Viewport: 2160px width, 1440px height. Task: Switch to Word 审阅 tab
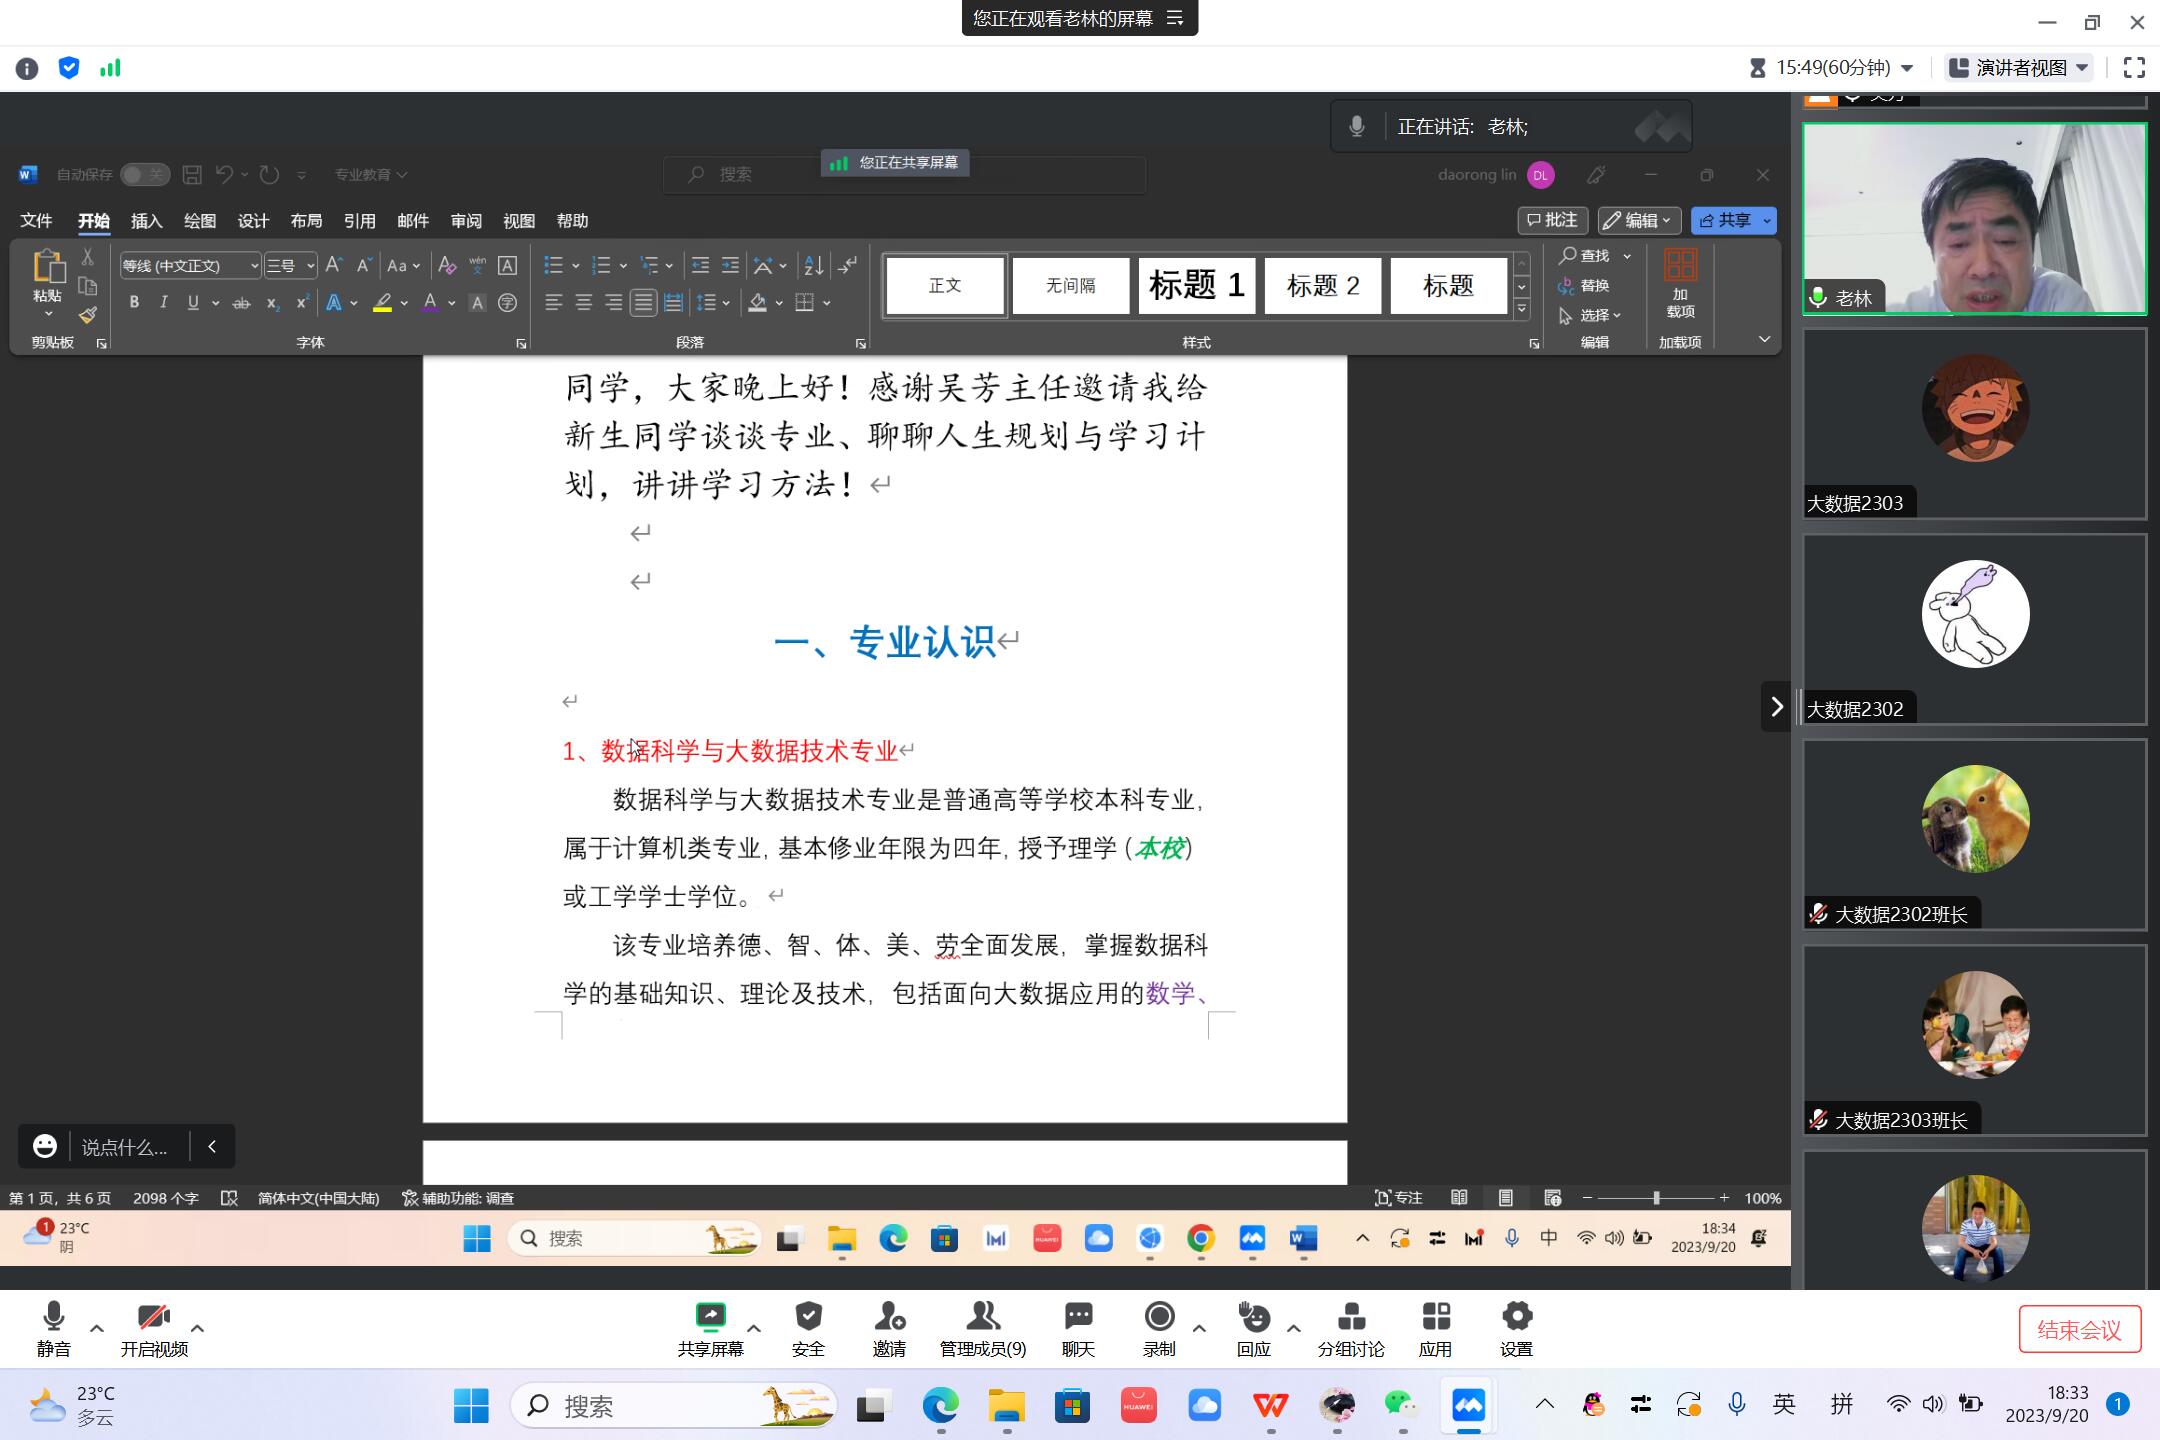coord(466,221)
